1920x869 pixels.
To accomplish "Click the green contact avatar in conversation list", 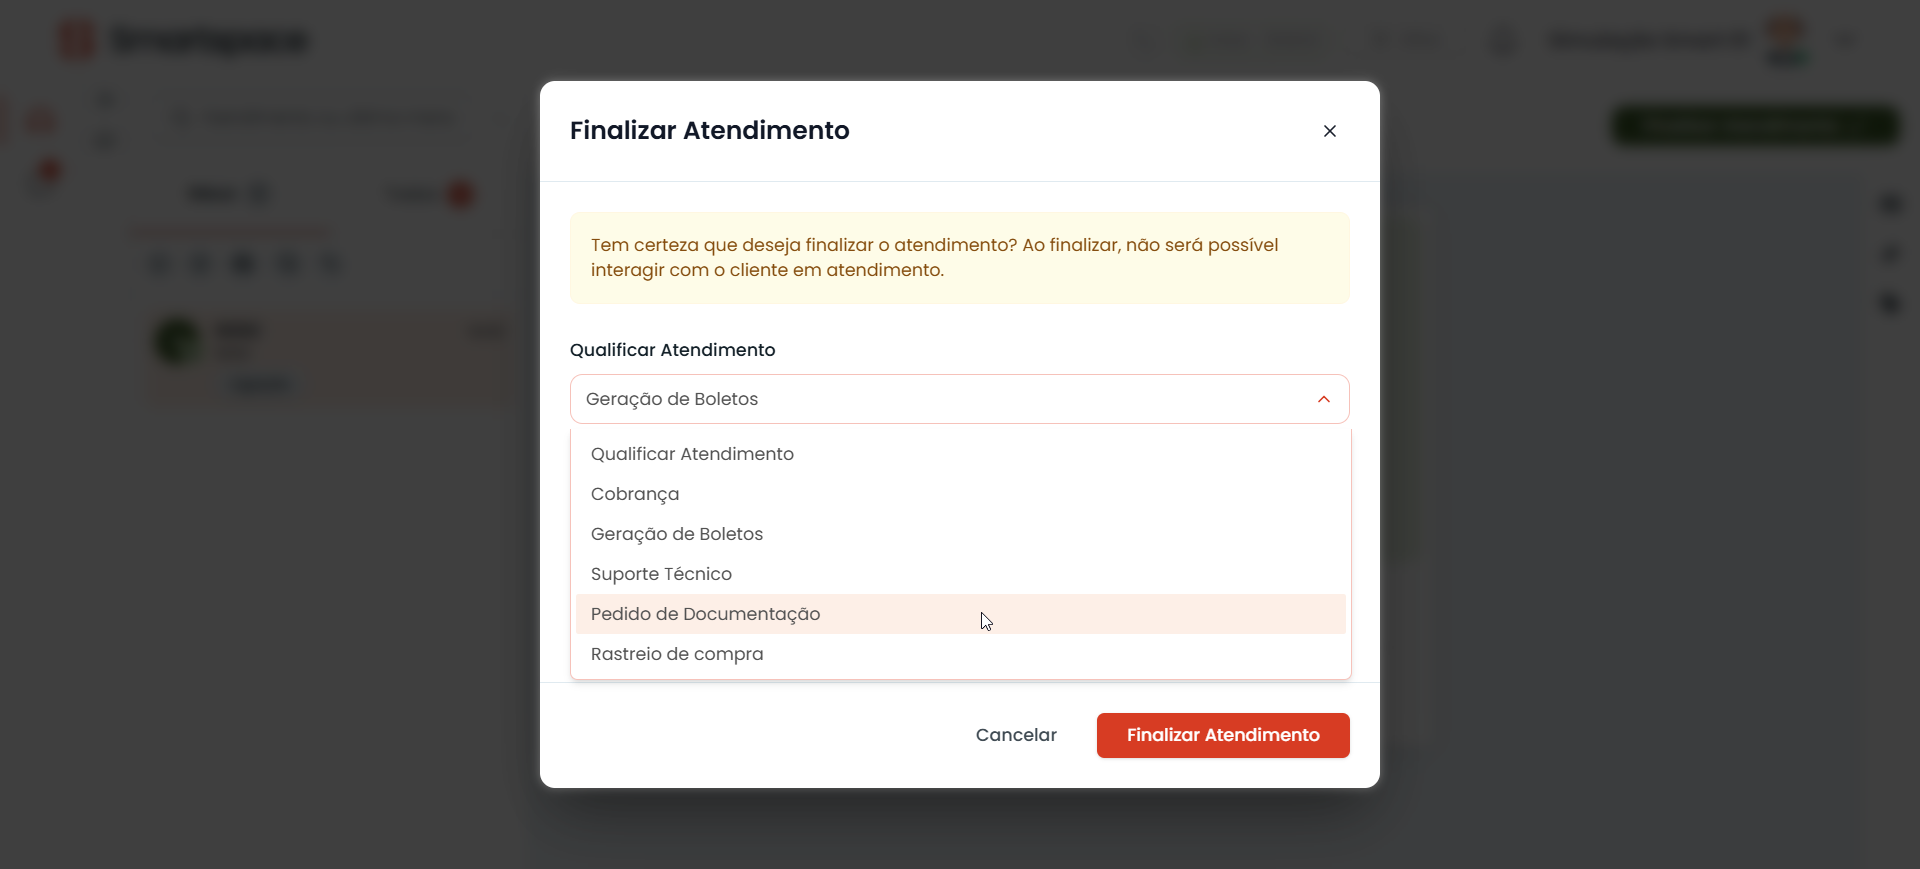I will [x=178, y=341].
